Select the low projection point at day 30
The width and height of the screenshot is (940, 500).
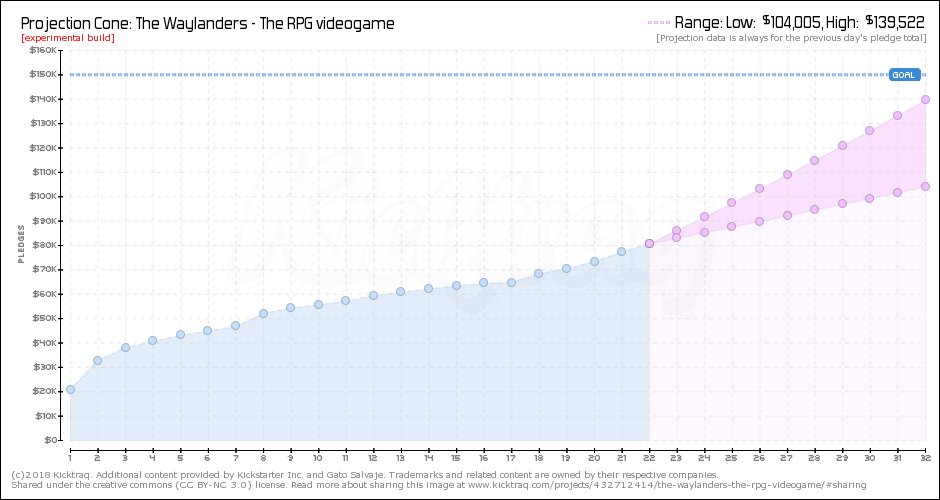coord(869,198)
